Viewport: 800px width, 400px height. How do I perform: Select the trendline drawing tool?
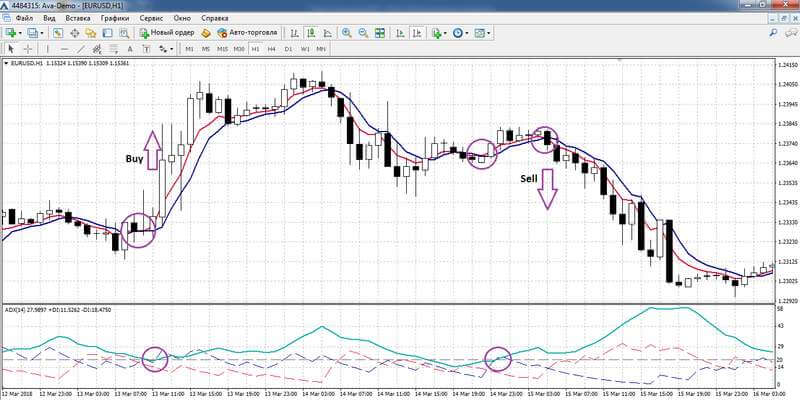(x=81, y=49)
